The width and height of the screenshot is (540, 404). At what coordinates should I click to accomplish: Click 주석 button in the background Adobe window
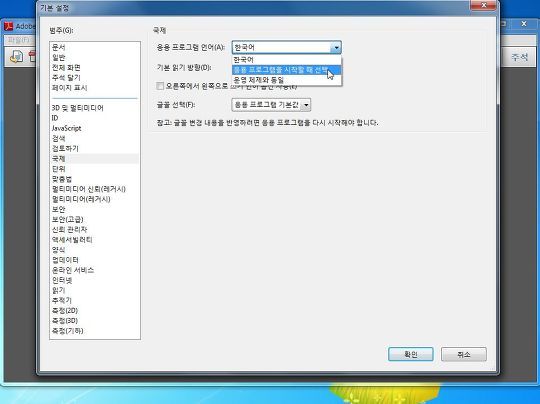point(519,57)
